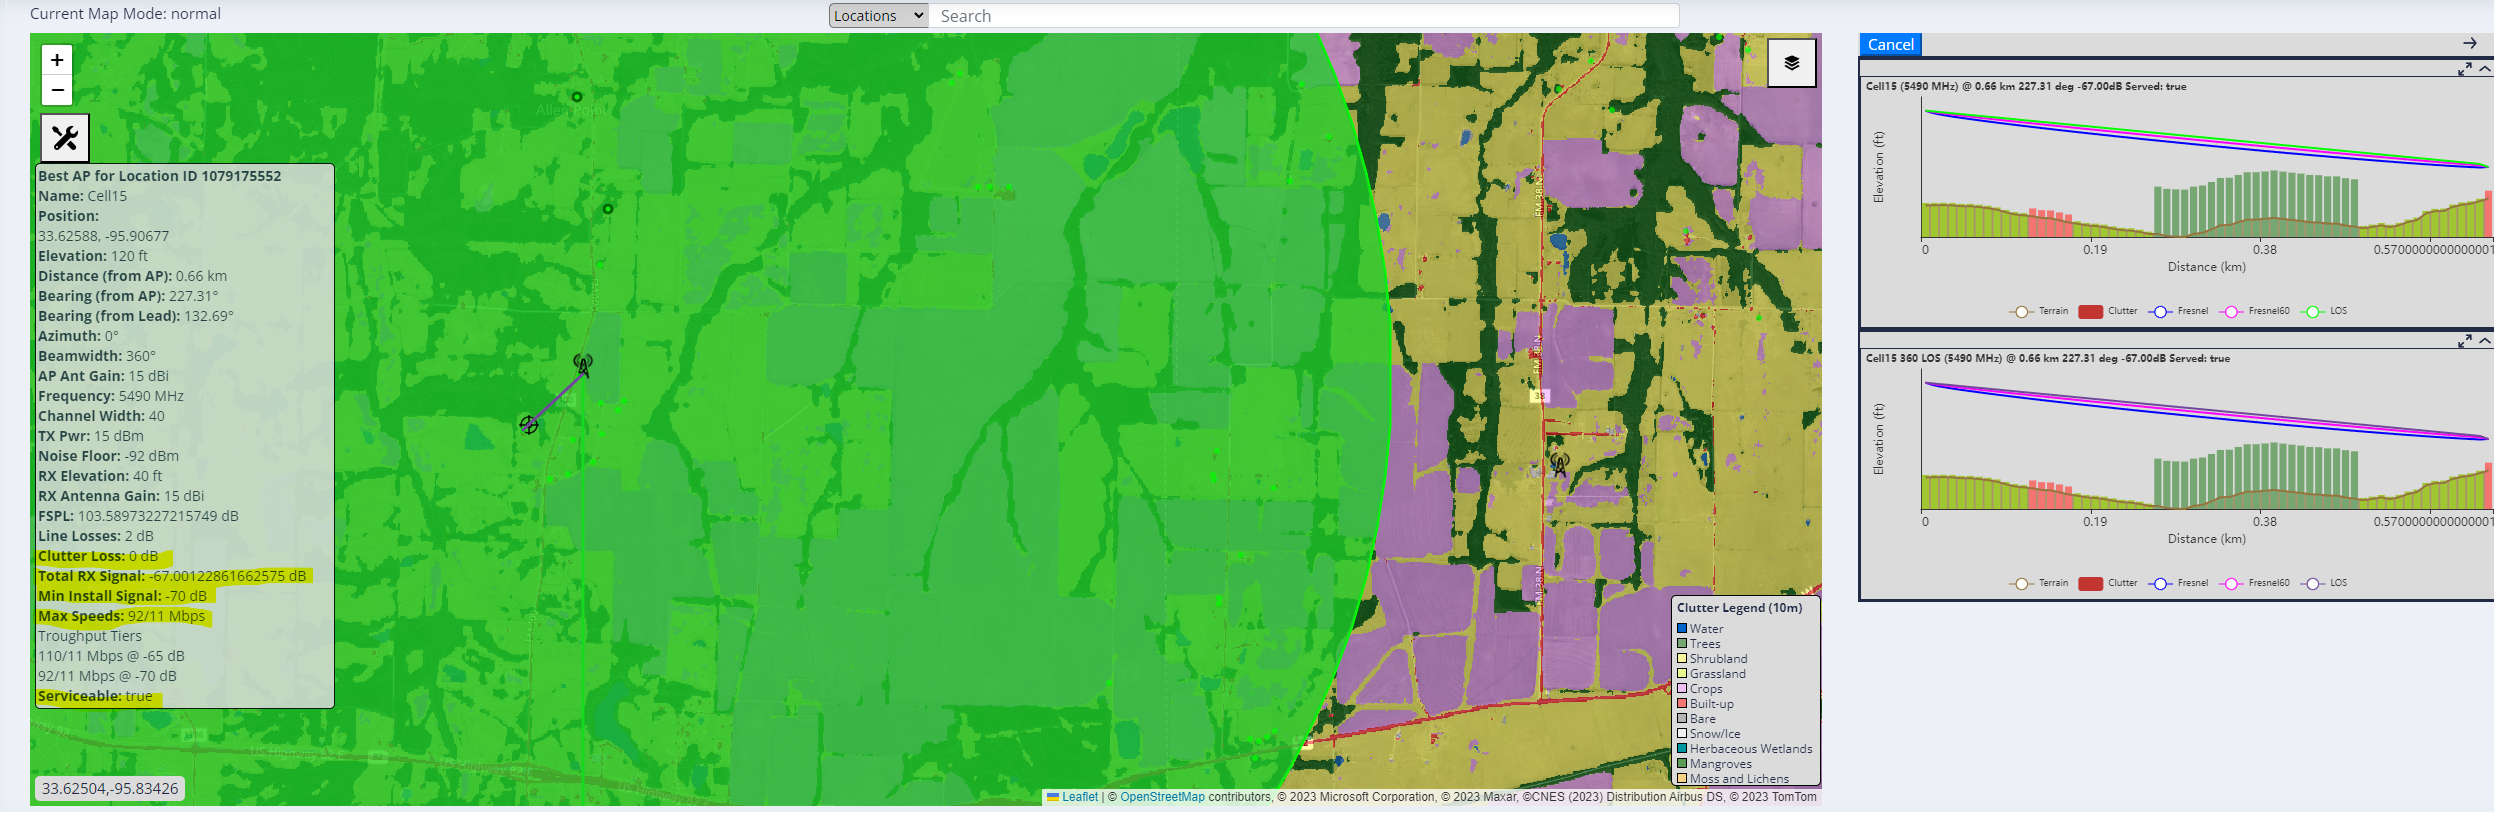The image size is (2494, 819).
Task: Click the Crops swatch in the Clutter Legend
Action: [x=1682, y=689]
